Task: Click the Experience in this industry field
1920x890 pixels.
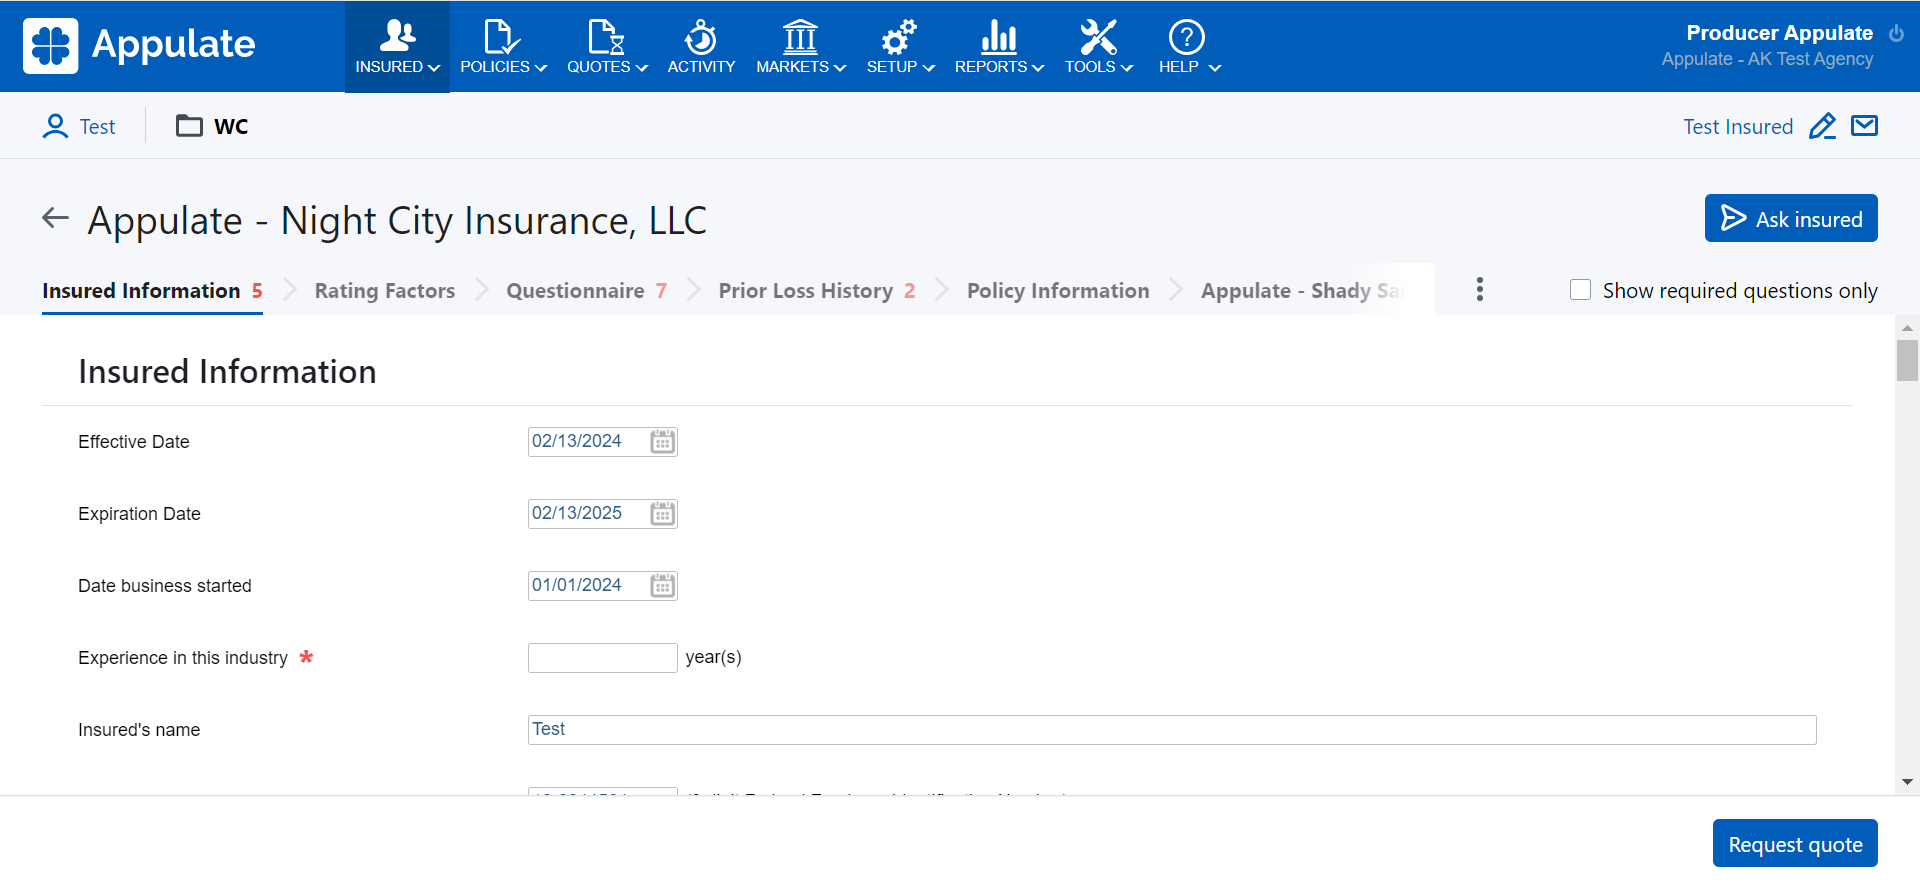Action: pyautogui.click(x=602, y=658)
